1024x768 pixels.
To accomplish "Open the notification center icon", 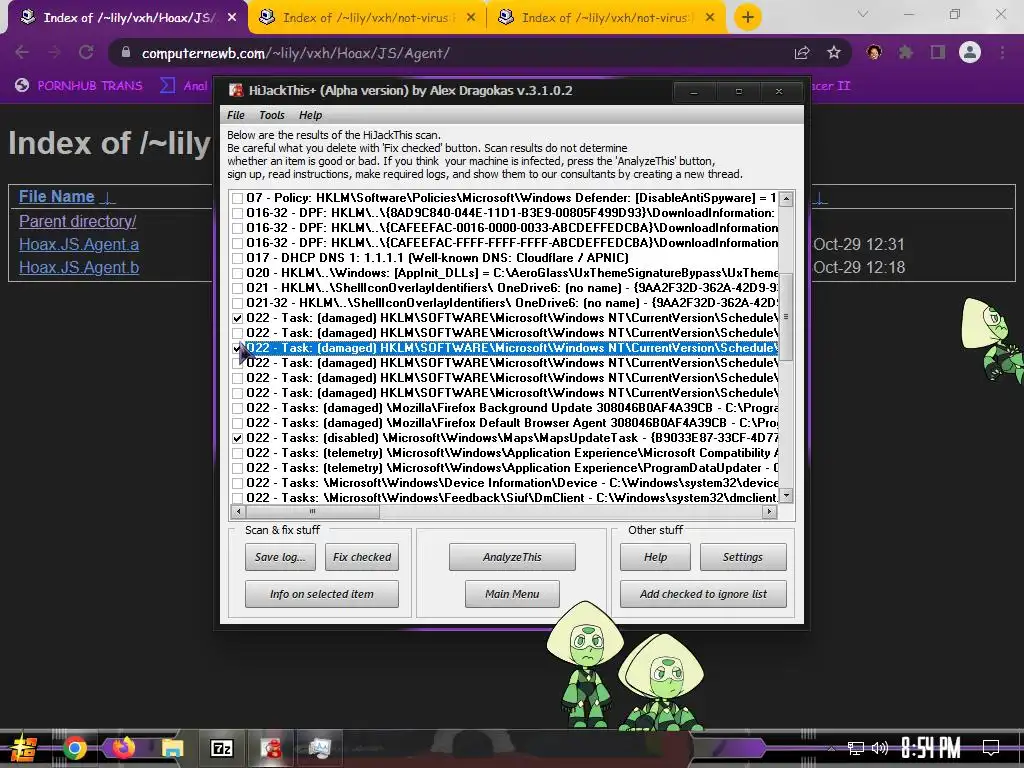I will tap(991, 747).
